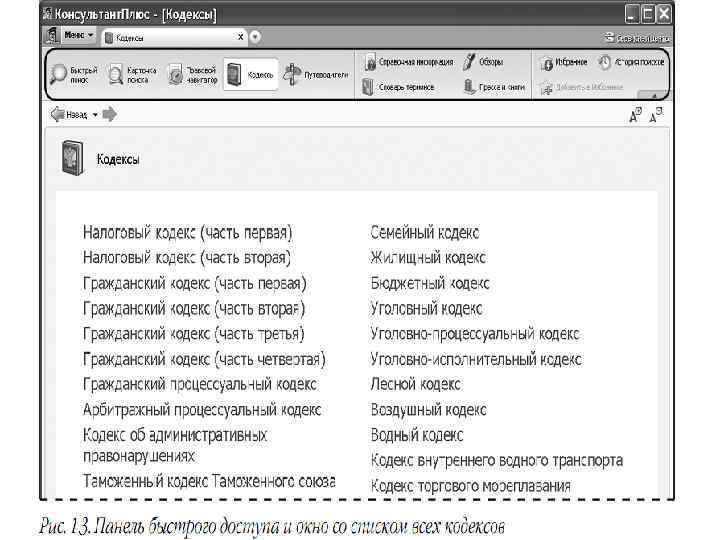Open Семейный кодекс
Image resolution: width=720 pixels, height=540 pixels.
[425, 232]
